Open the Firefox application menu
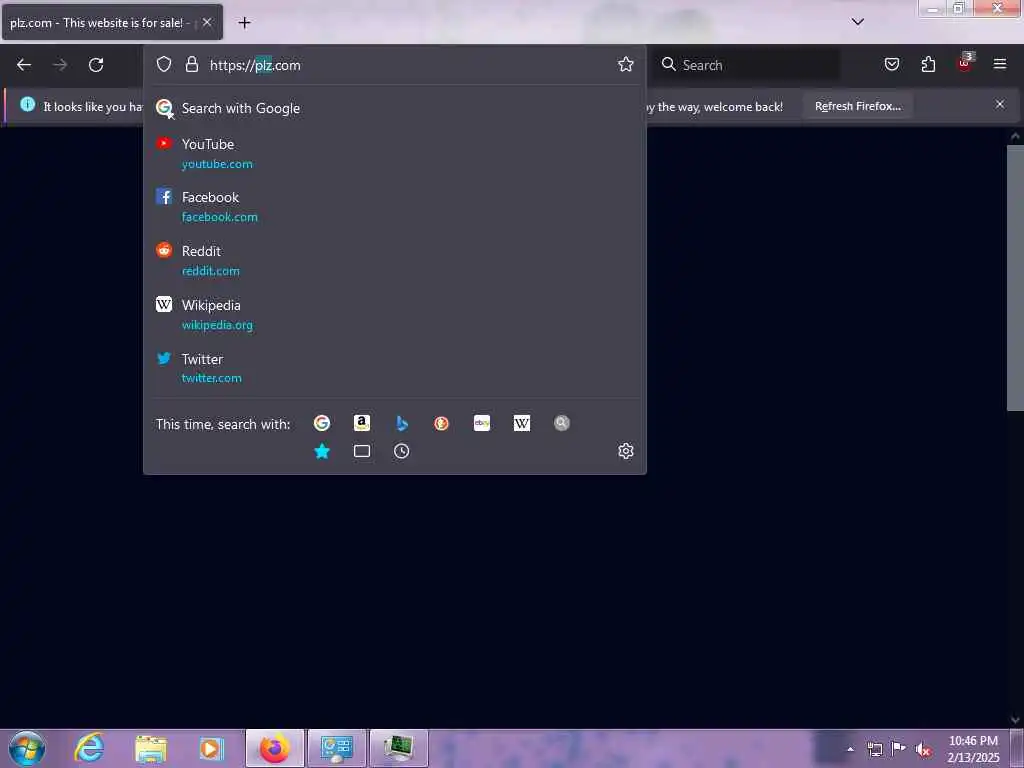Image resolution: width=1024 pixels, height=768 pixels. coord(999,64)
